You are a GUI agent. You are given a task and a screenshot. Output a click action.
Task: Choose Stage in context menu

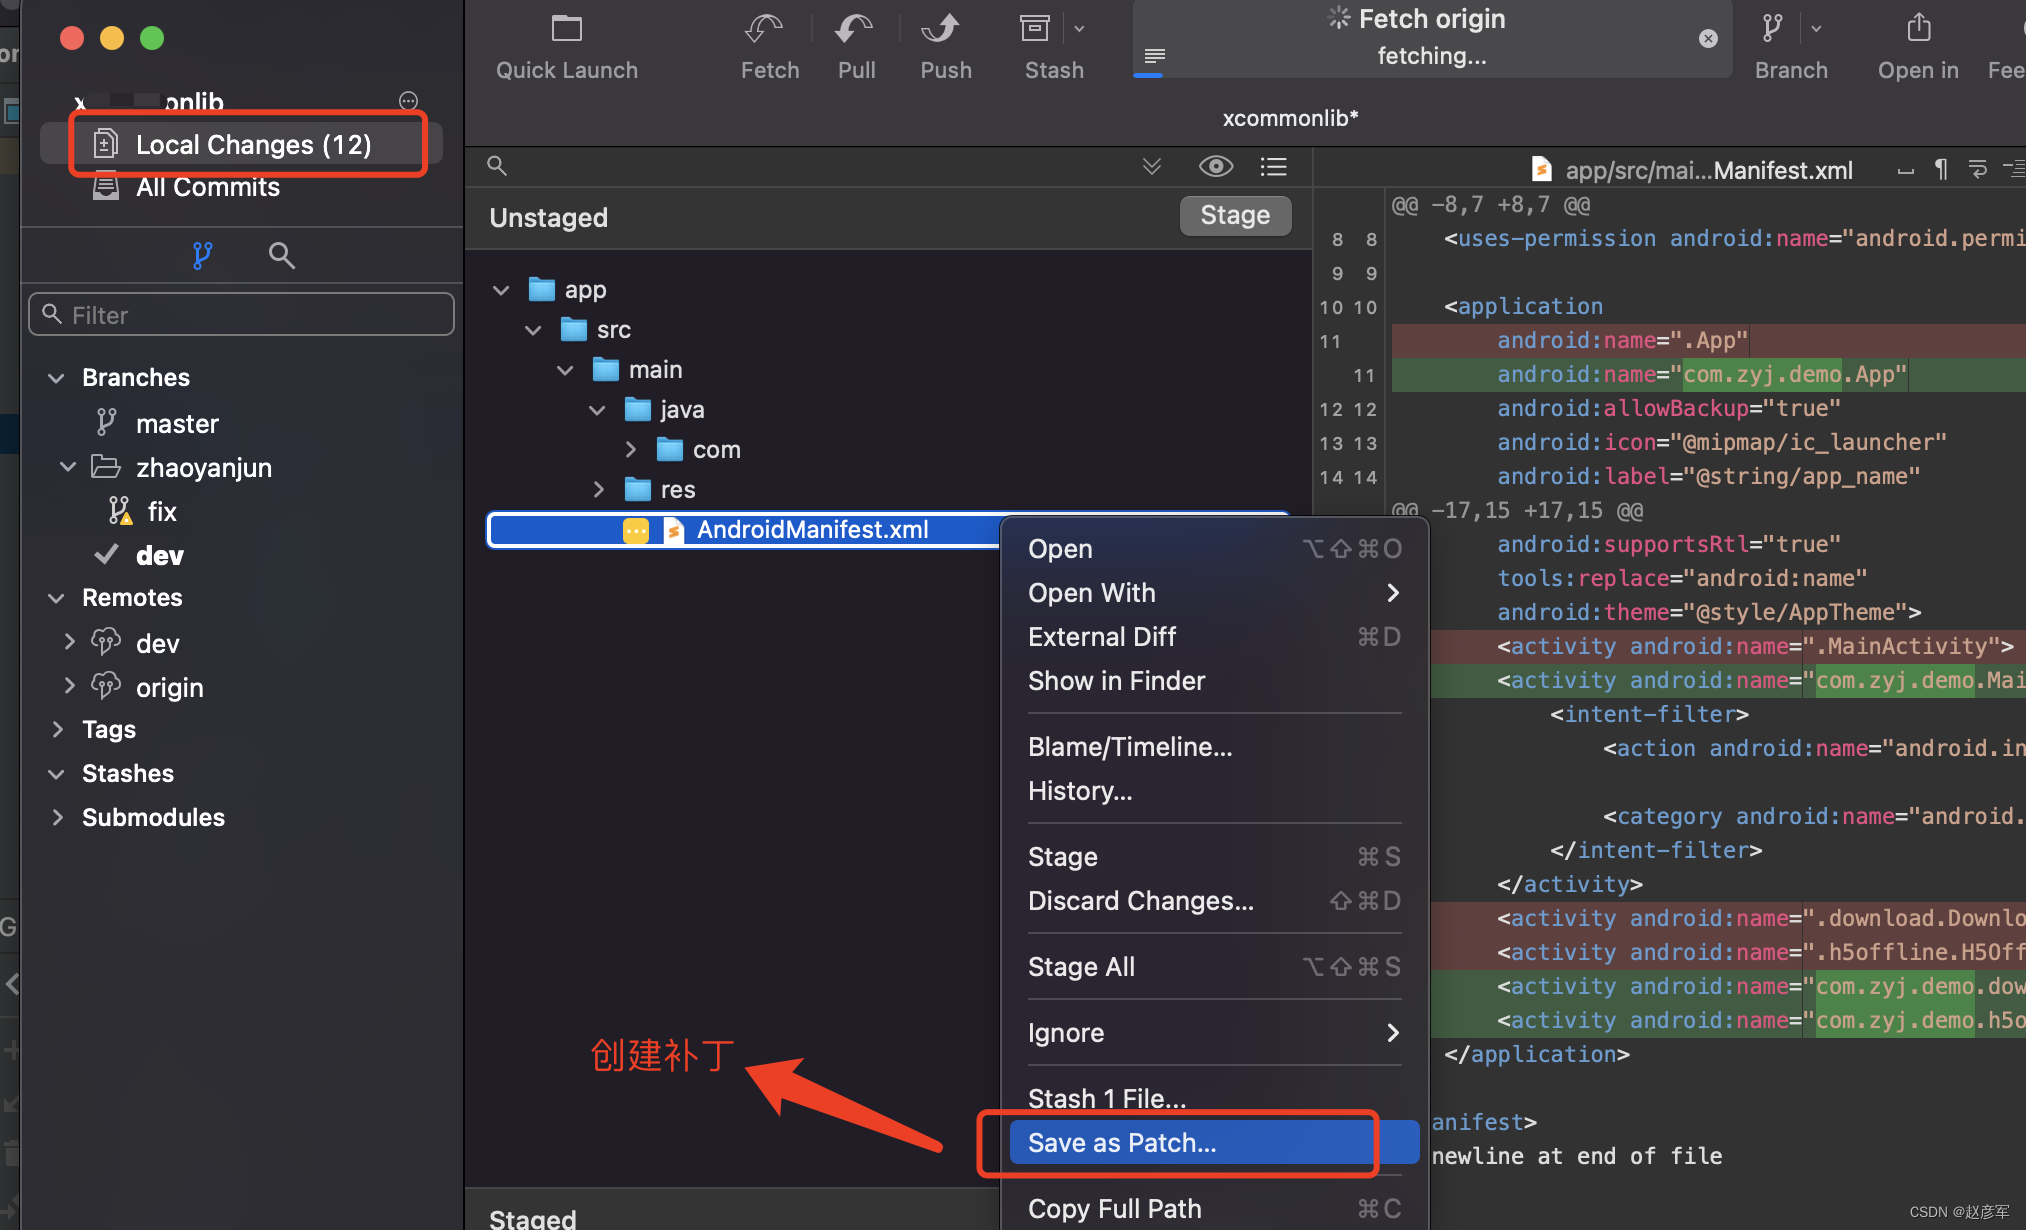tap(1214, 857)
